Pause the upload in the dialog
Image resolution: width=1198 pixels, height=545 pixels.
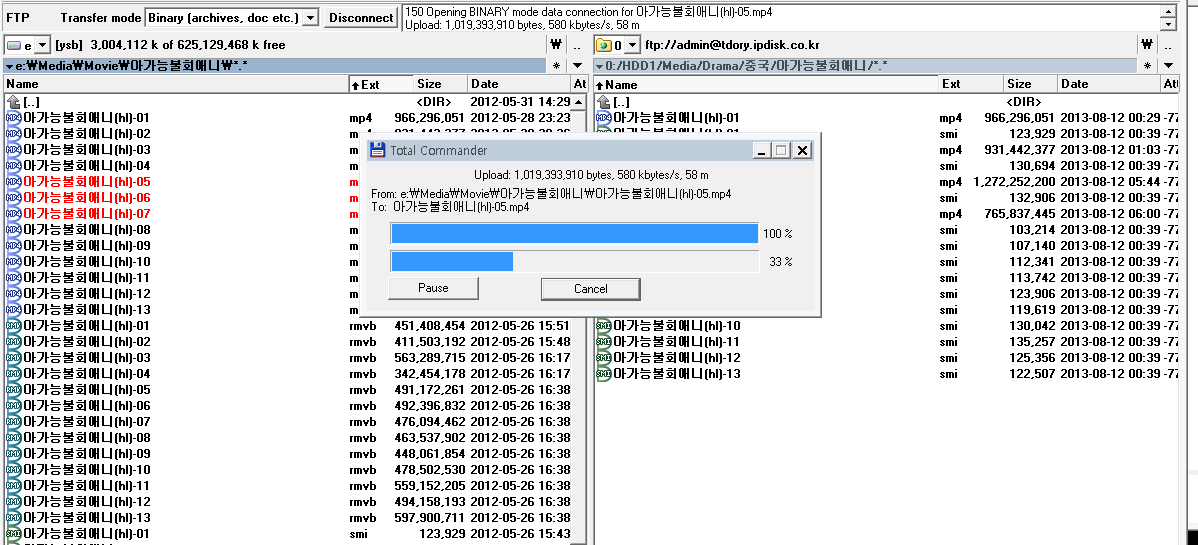433,288
